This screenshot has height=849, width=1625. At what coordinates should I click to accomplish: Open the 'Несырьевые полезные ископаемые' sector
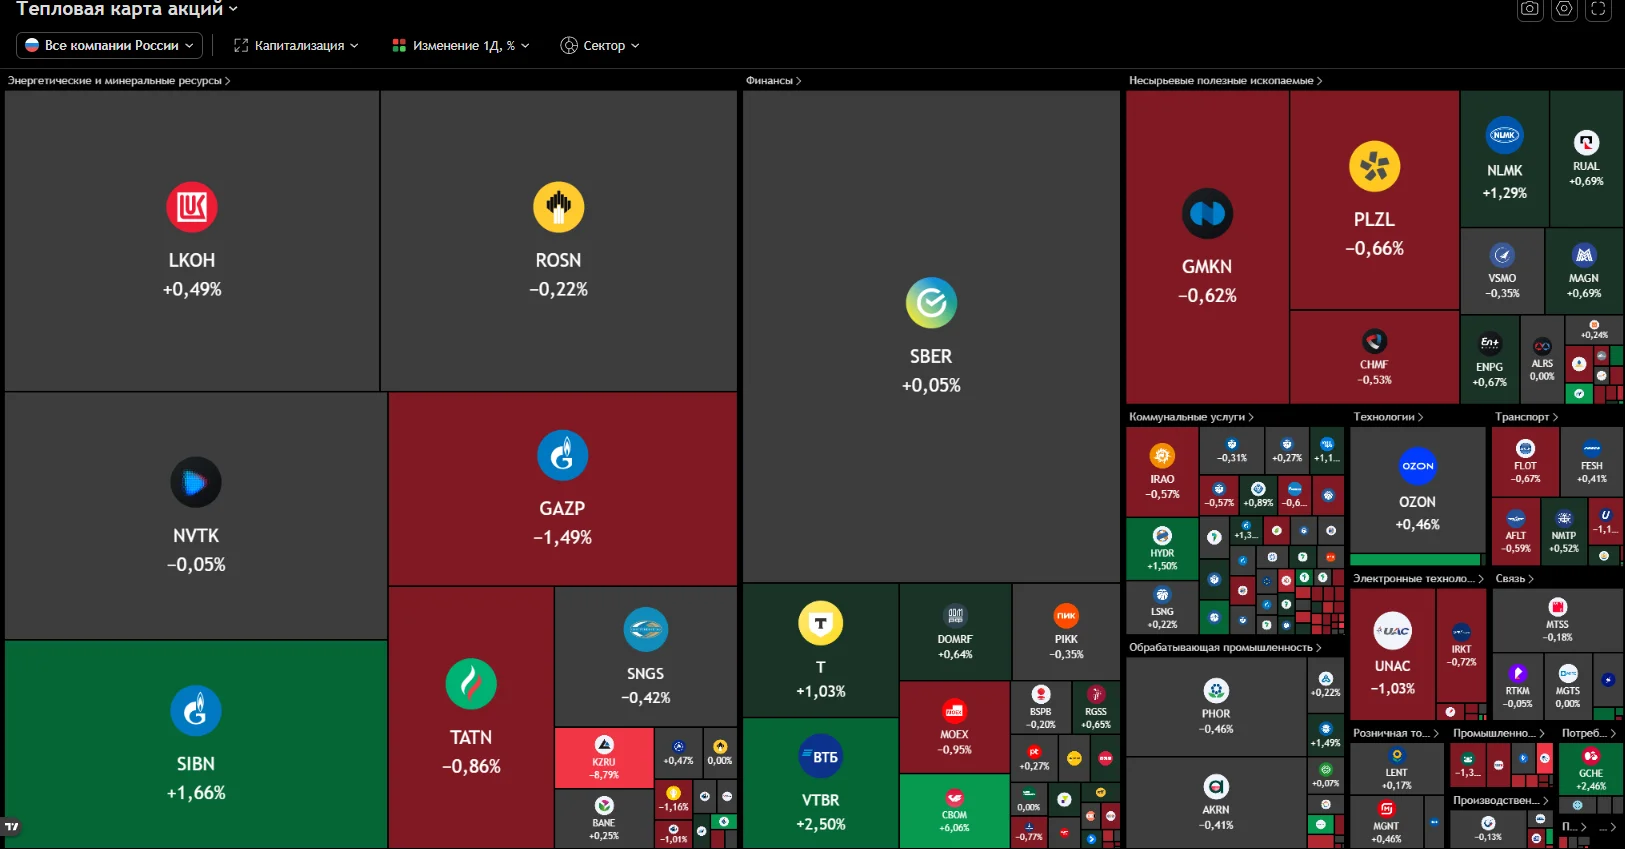pyautogui.click(x=1225, y=81)
